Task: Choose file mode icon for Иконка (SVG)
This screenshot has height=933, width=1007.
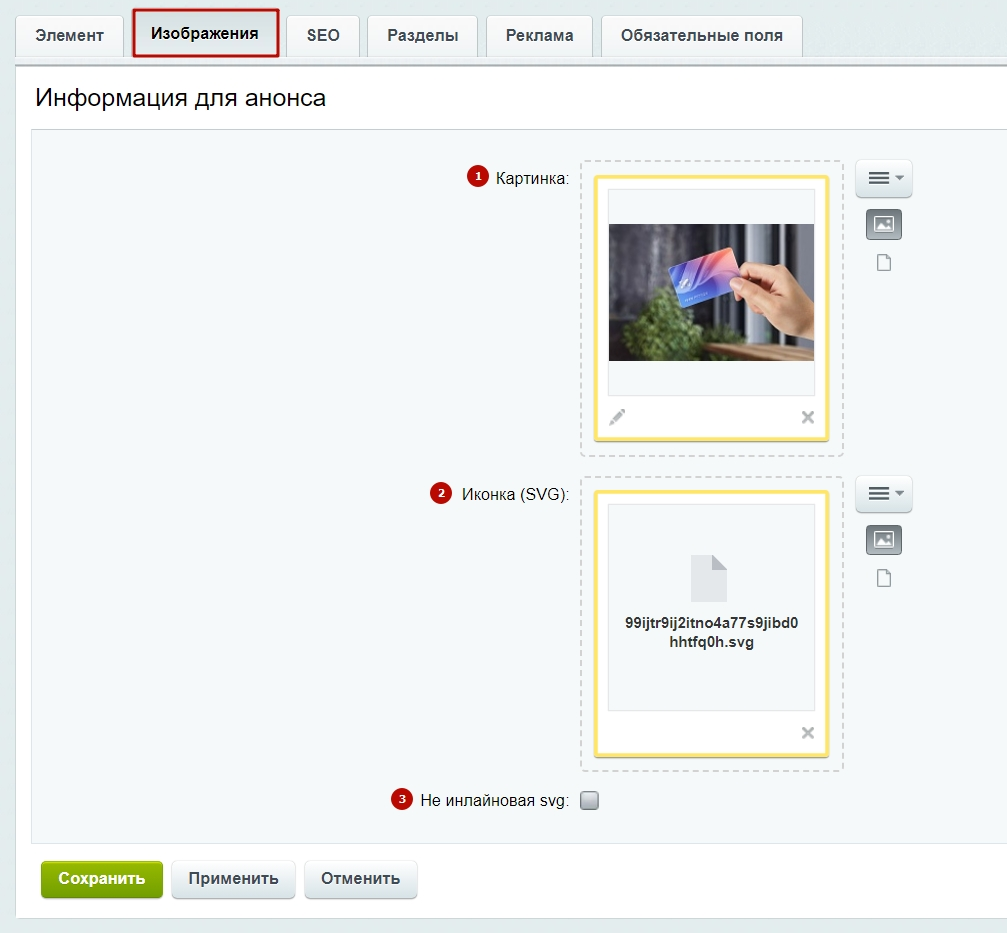Action: (884, 579)
